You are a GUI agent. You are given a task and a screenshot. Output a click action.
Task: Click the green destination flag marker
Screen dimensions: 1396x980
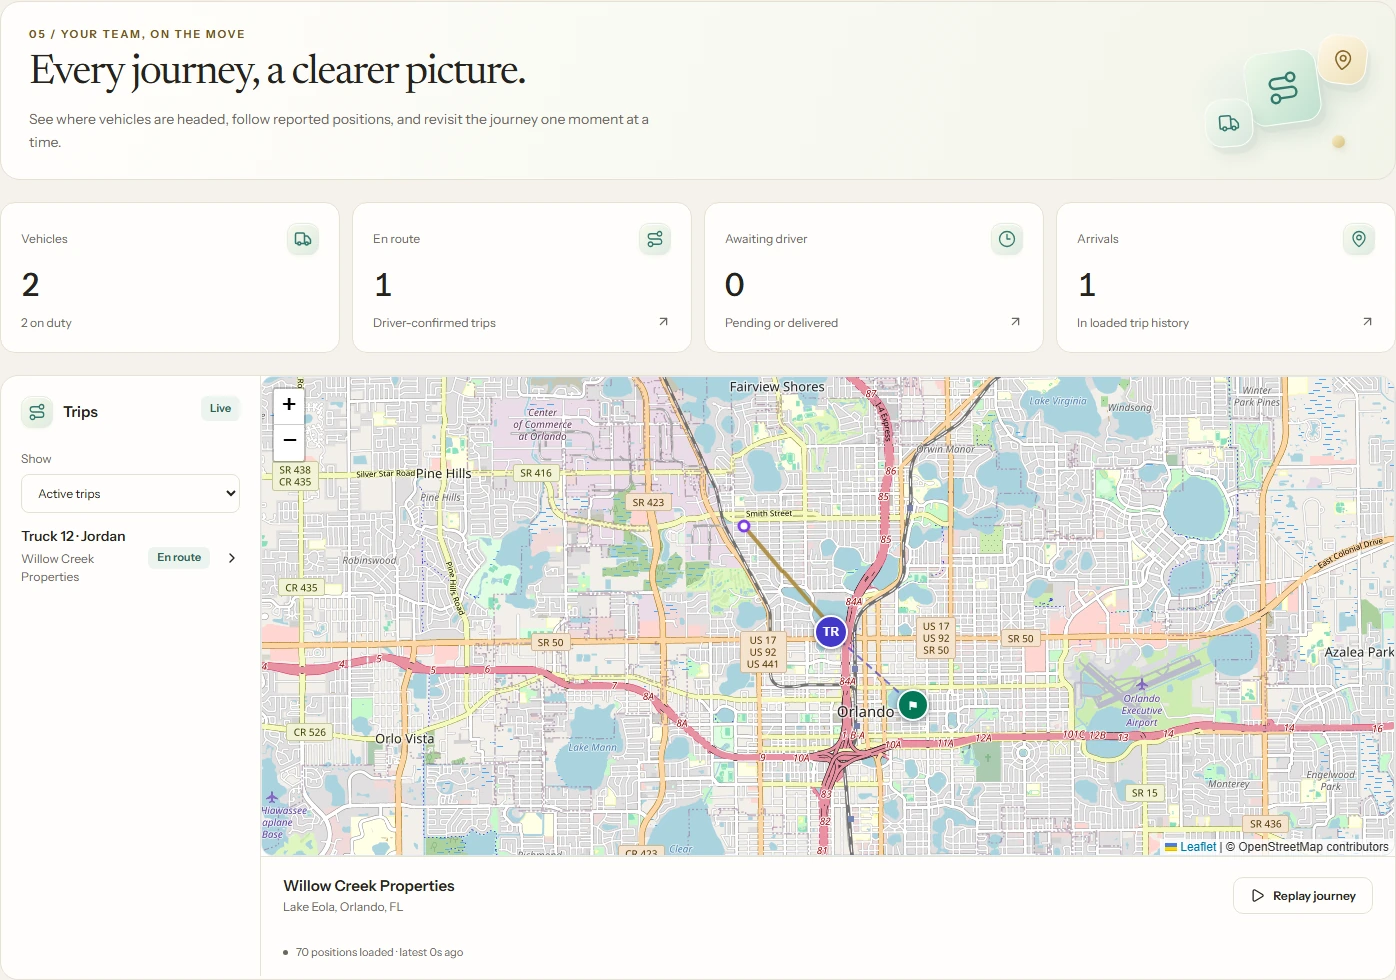912,705
